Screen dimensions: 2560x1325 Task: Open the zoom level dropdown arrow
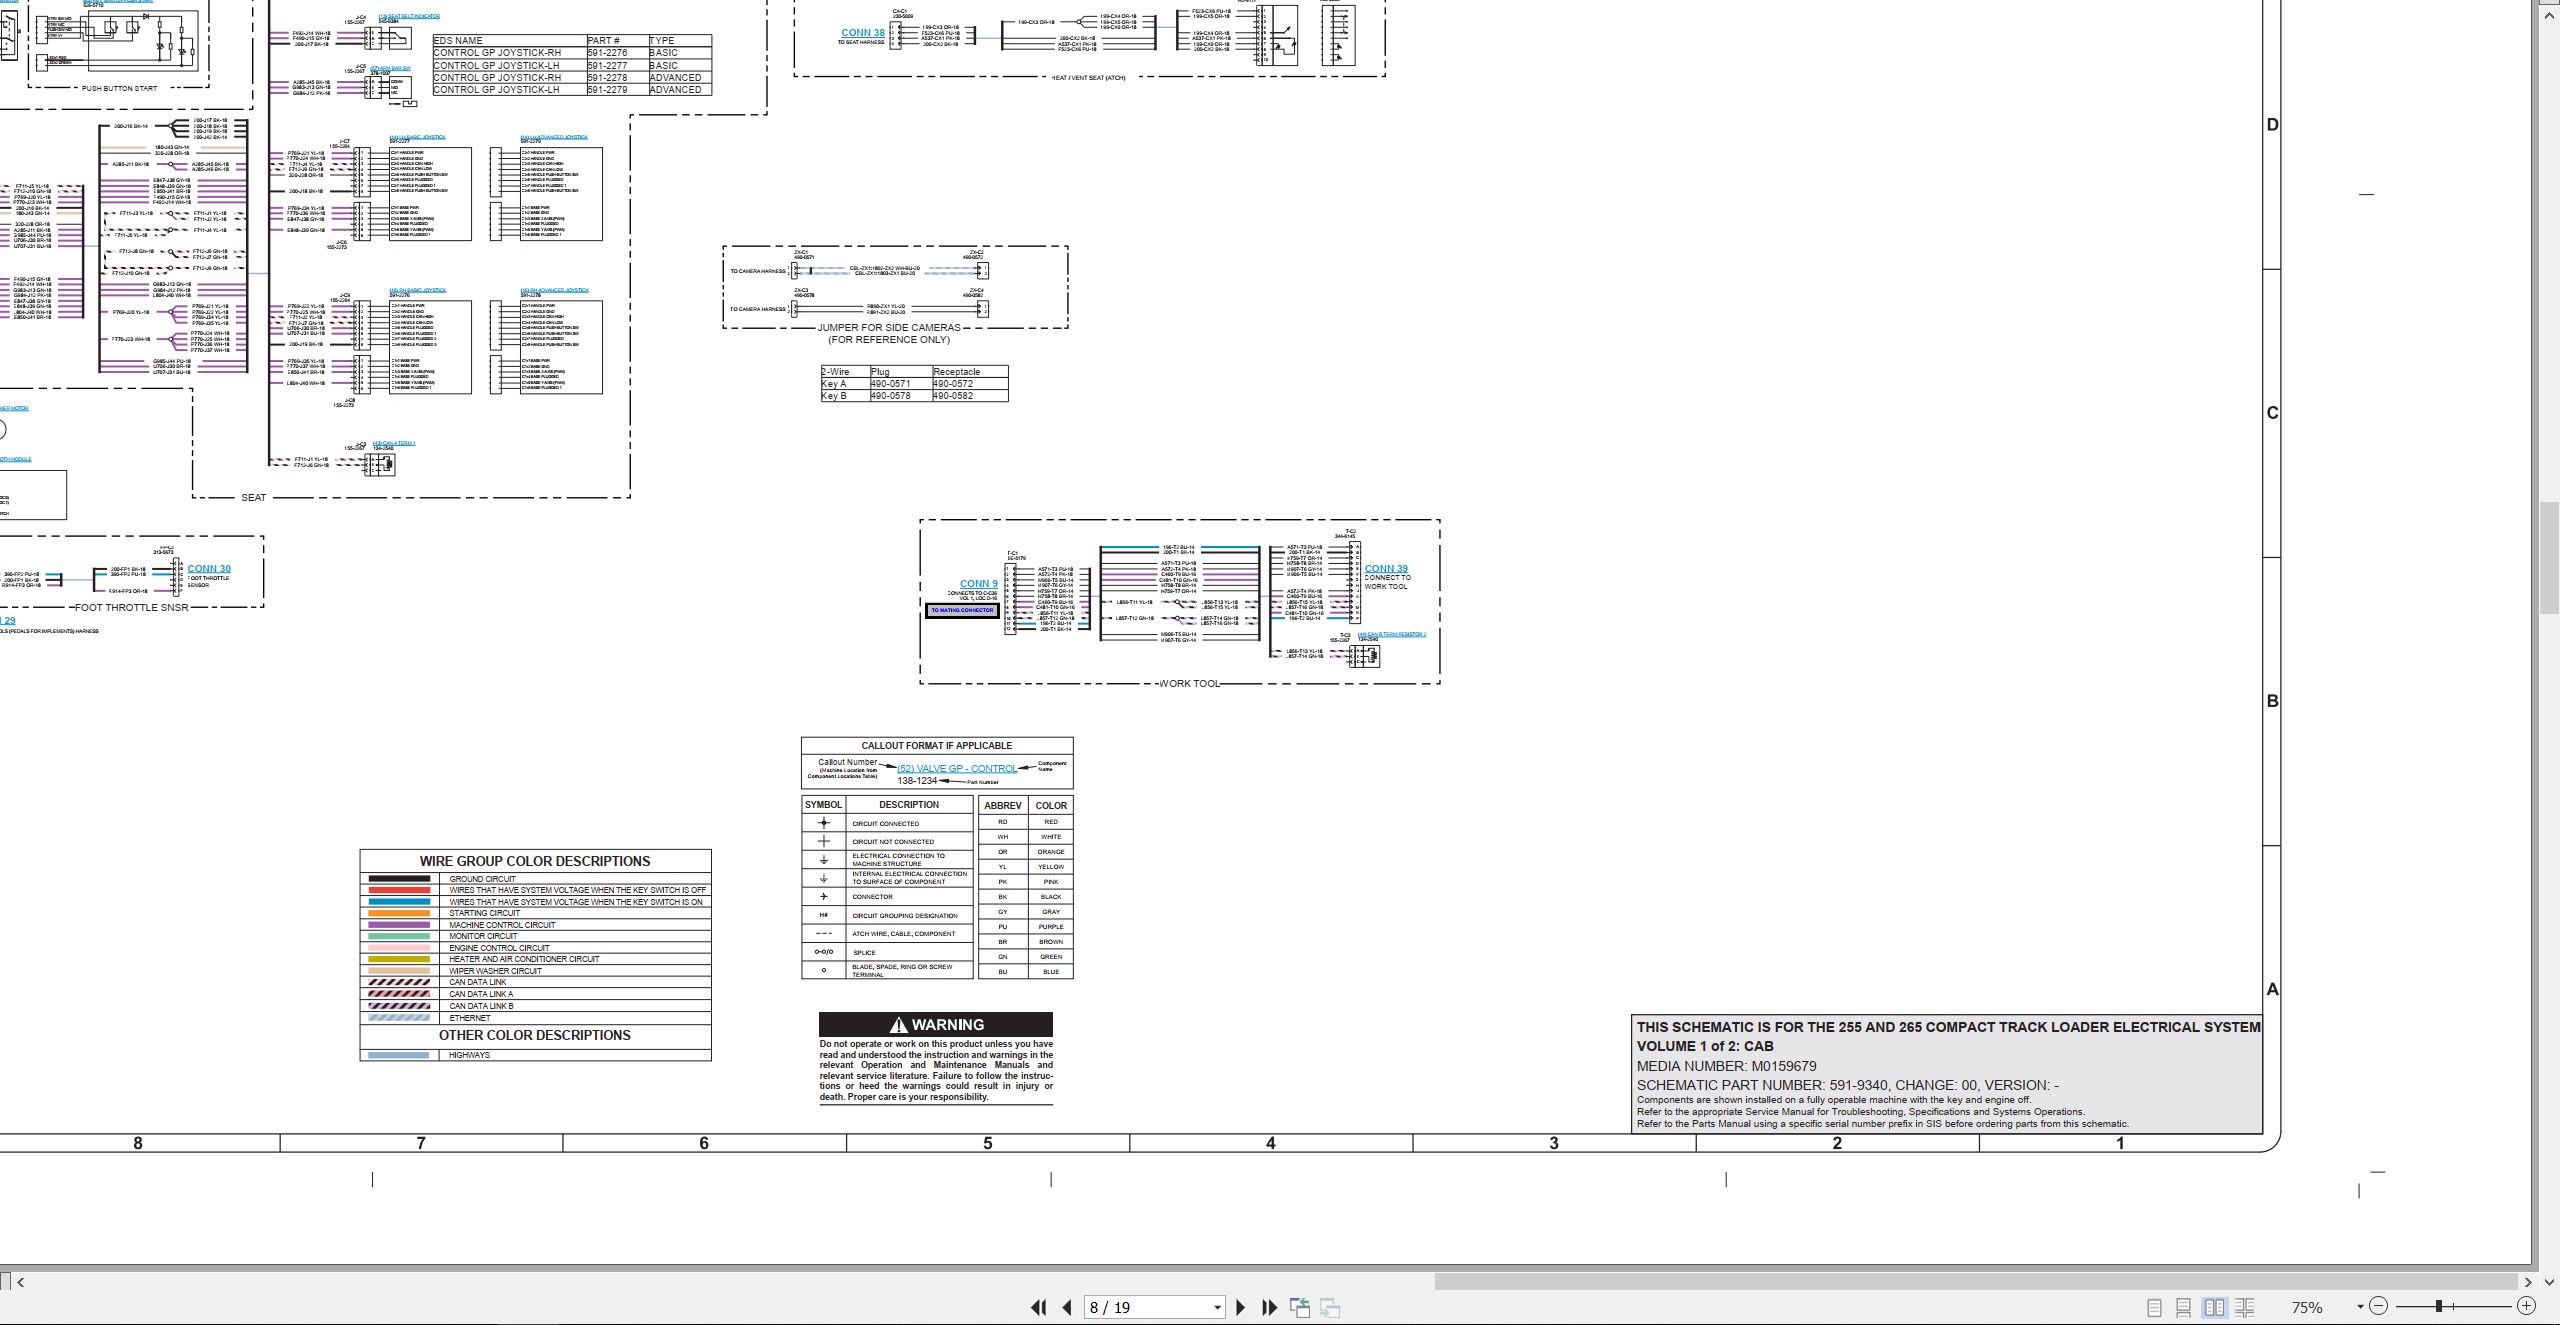pos(2360,1307)
